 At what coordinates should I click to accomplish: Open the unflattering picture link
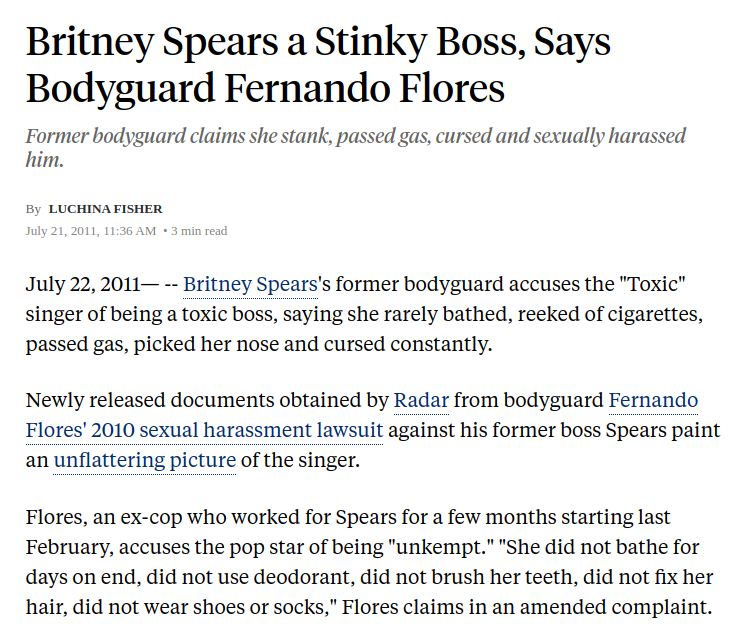(145, 460)
